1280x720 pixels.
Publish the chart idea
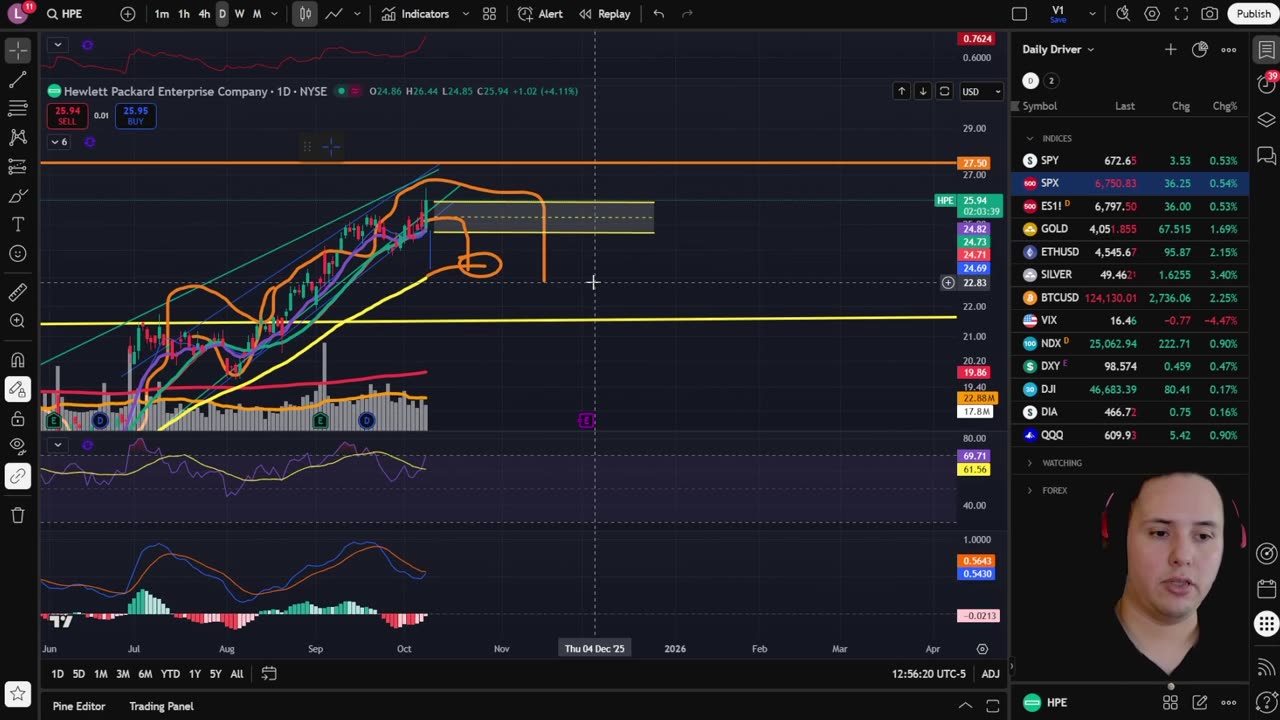[x=1253, y=14]
